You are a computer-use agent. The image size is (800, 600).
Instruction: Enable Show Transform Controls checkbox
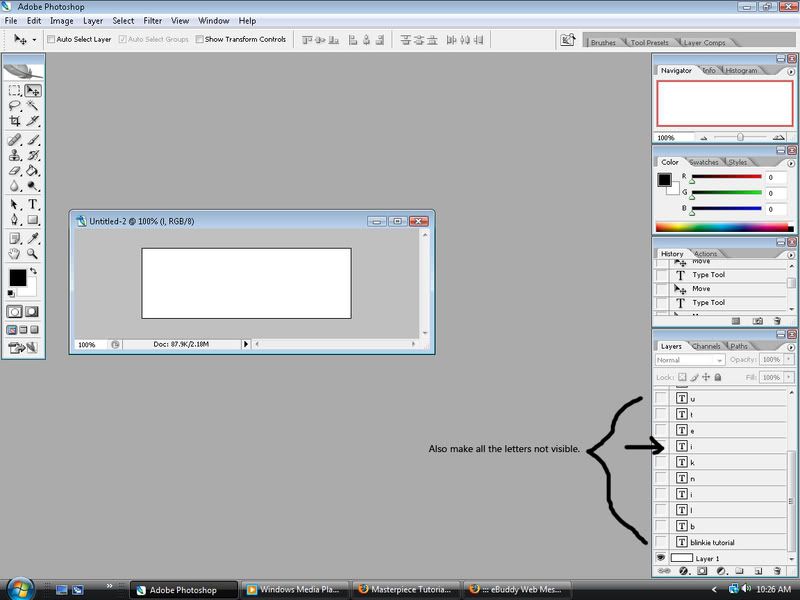(199, 39)
